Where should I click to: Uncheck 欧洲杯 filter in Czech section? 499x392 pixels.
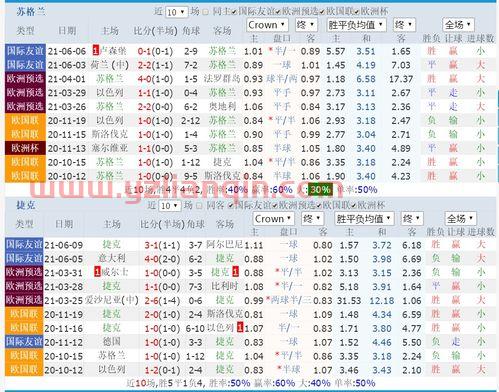pos(353,206)
